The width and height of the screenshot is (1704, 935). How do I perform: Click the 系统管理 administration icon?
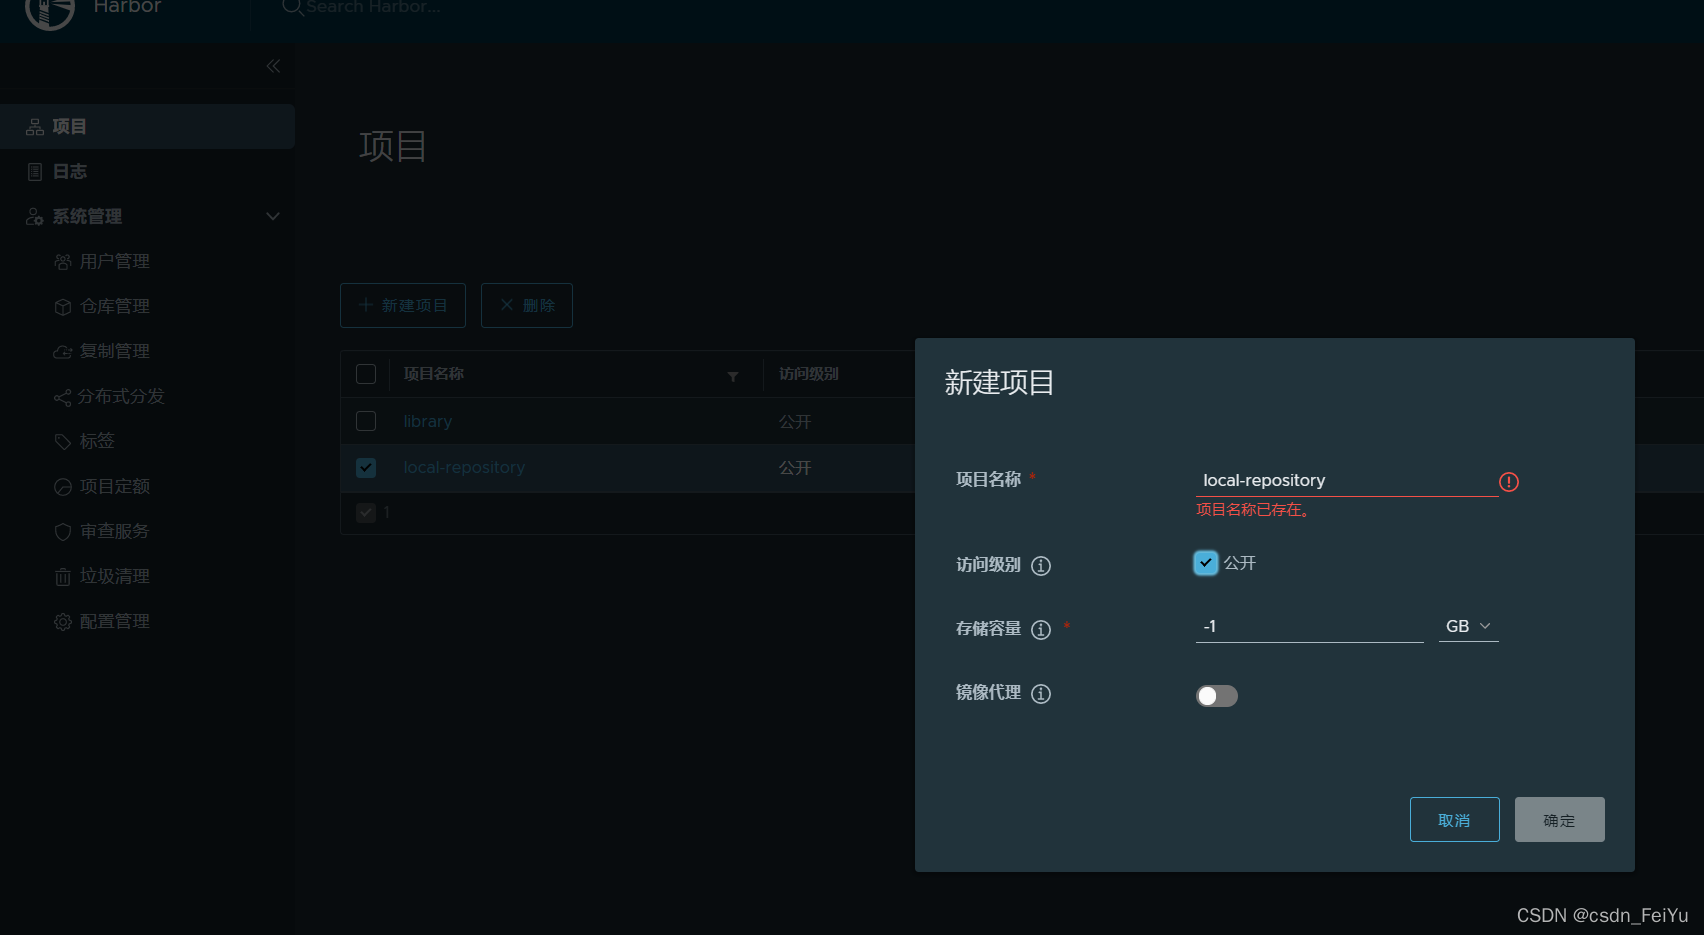click(35, 217)
